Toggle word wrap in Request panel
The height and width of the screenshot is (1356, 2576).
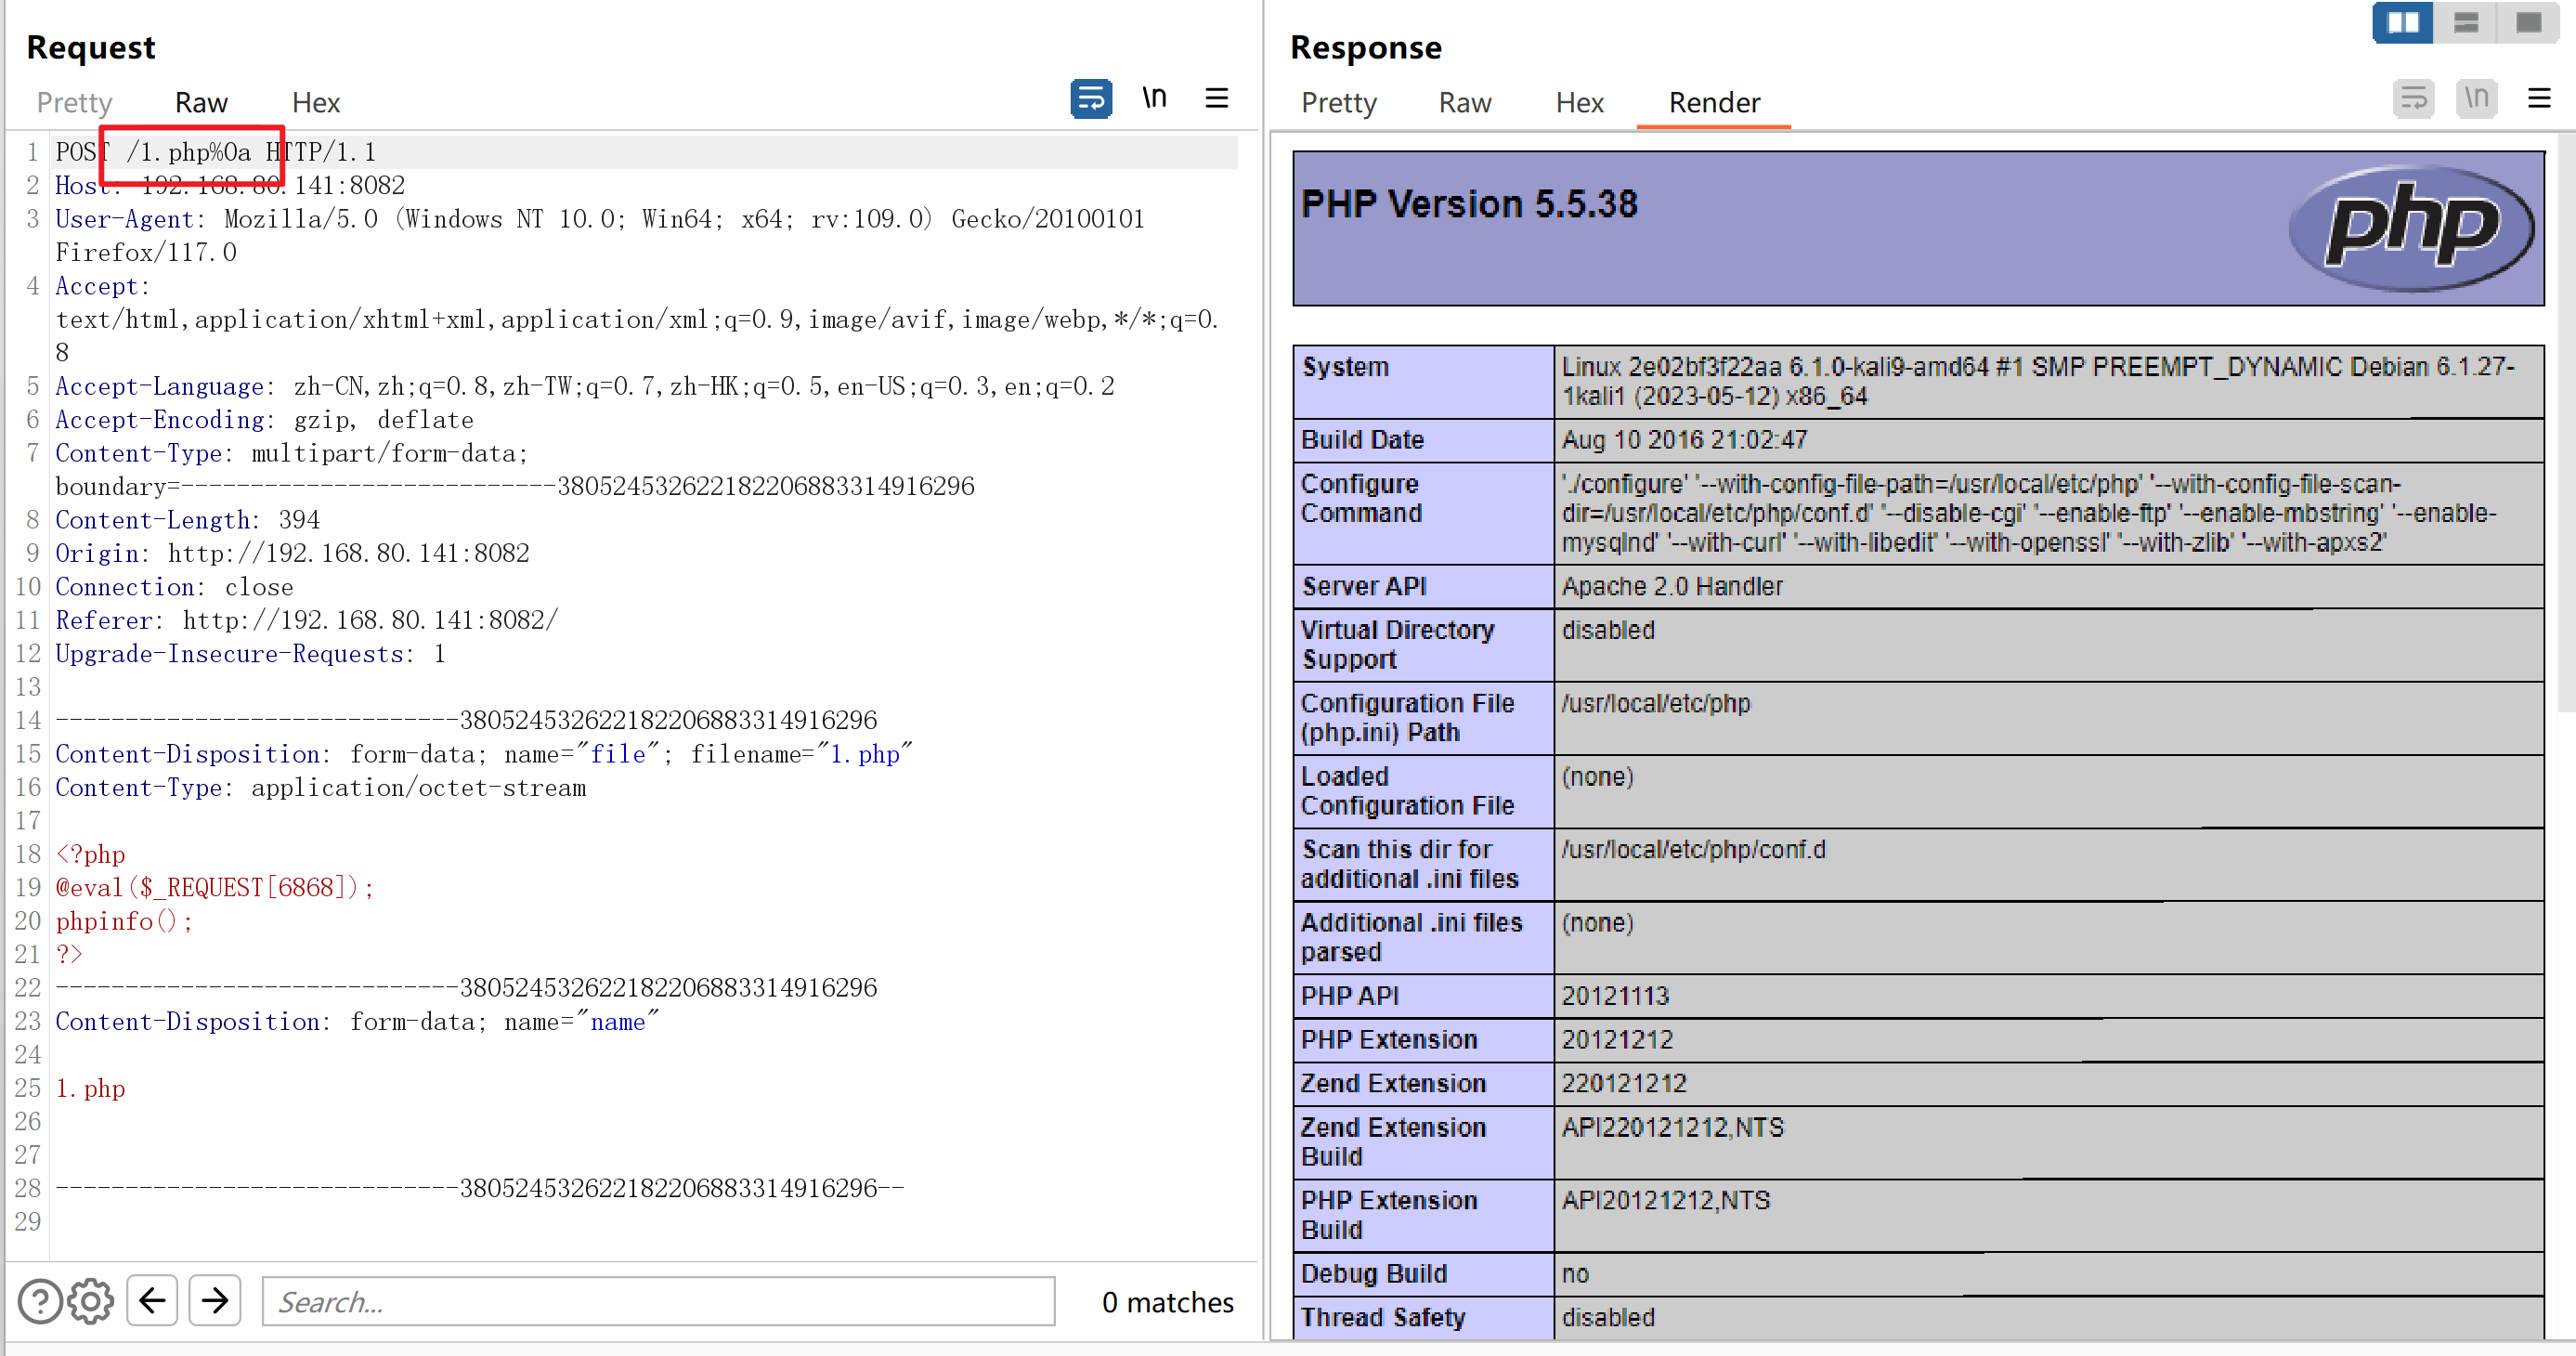point(1090,98)
